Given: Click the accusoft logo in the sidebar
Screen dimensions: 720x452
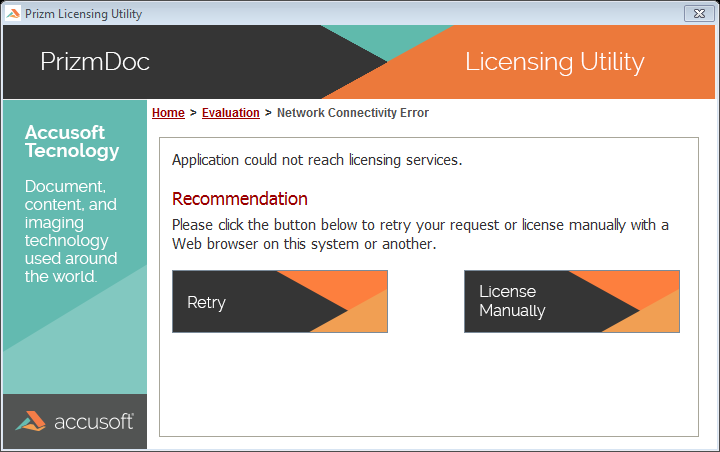Looking at the screenshot, I should [74, 421].
